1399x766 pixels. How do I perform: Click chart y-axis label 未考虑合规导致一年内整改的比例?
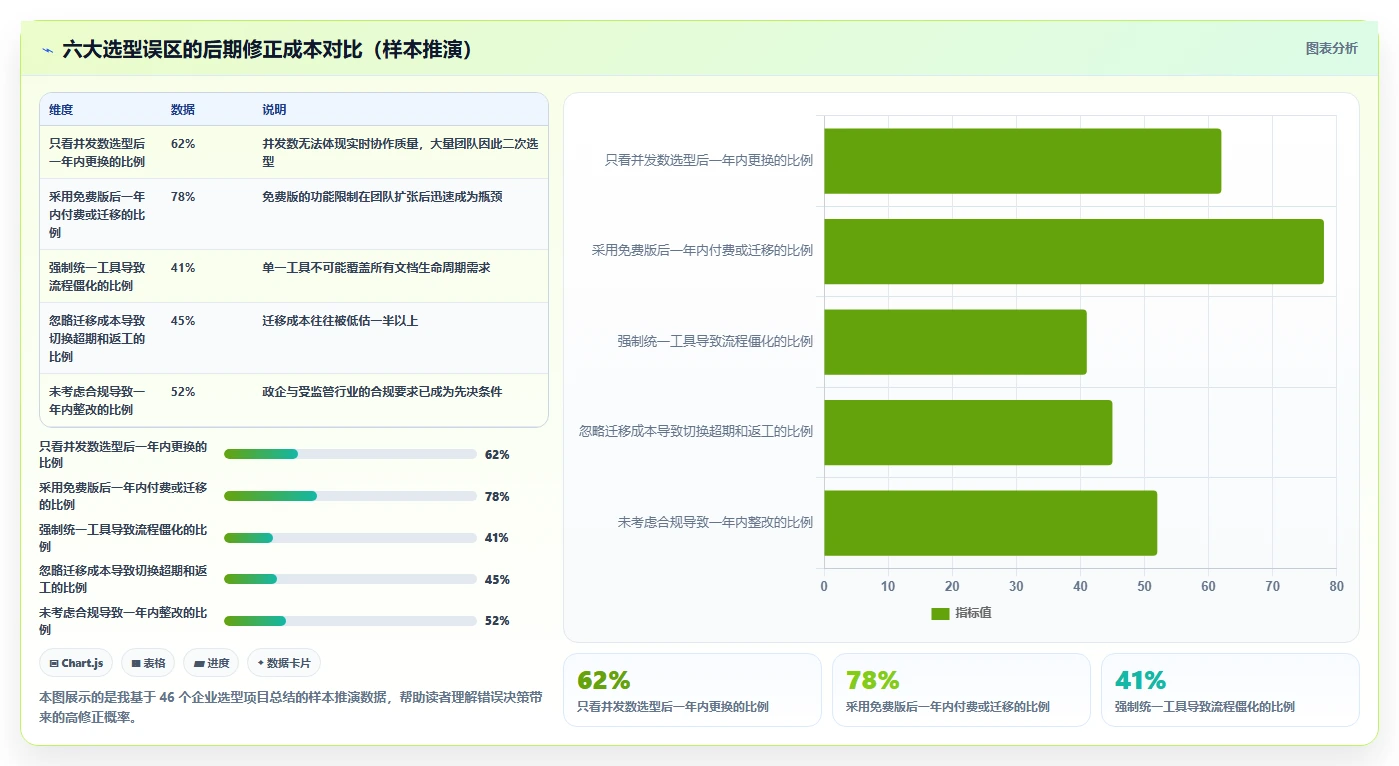[x=715, y=523]
